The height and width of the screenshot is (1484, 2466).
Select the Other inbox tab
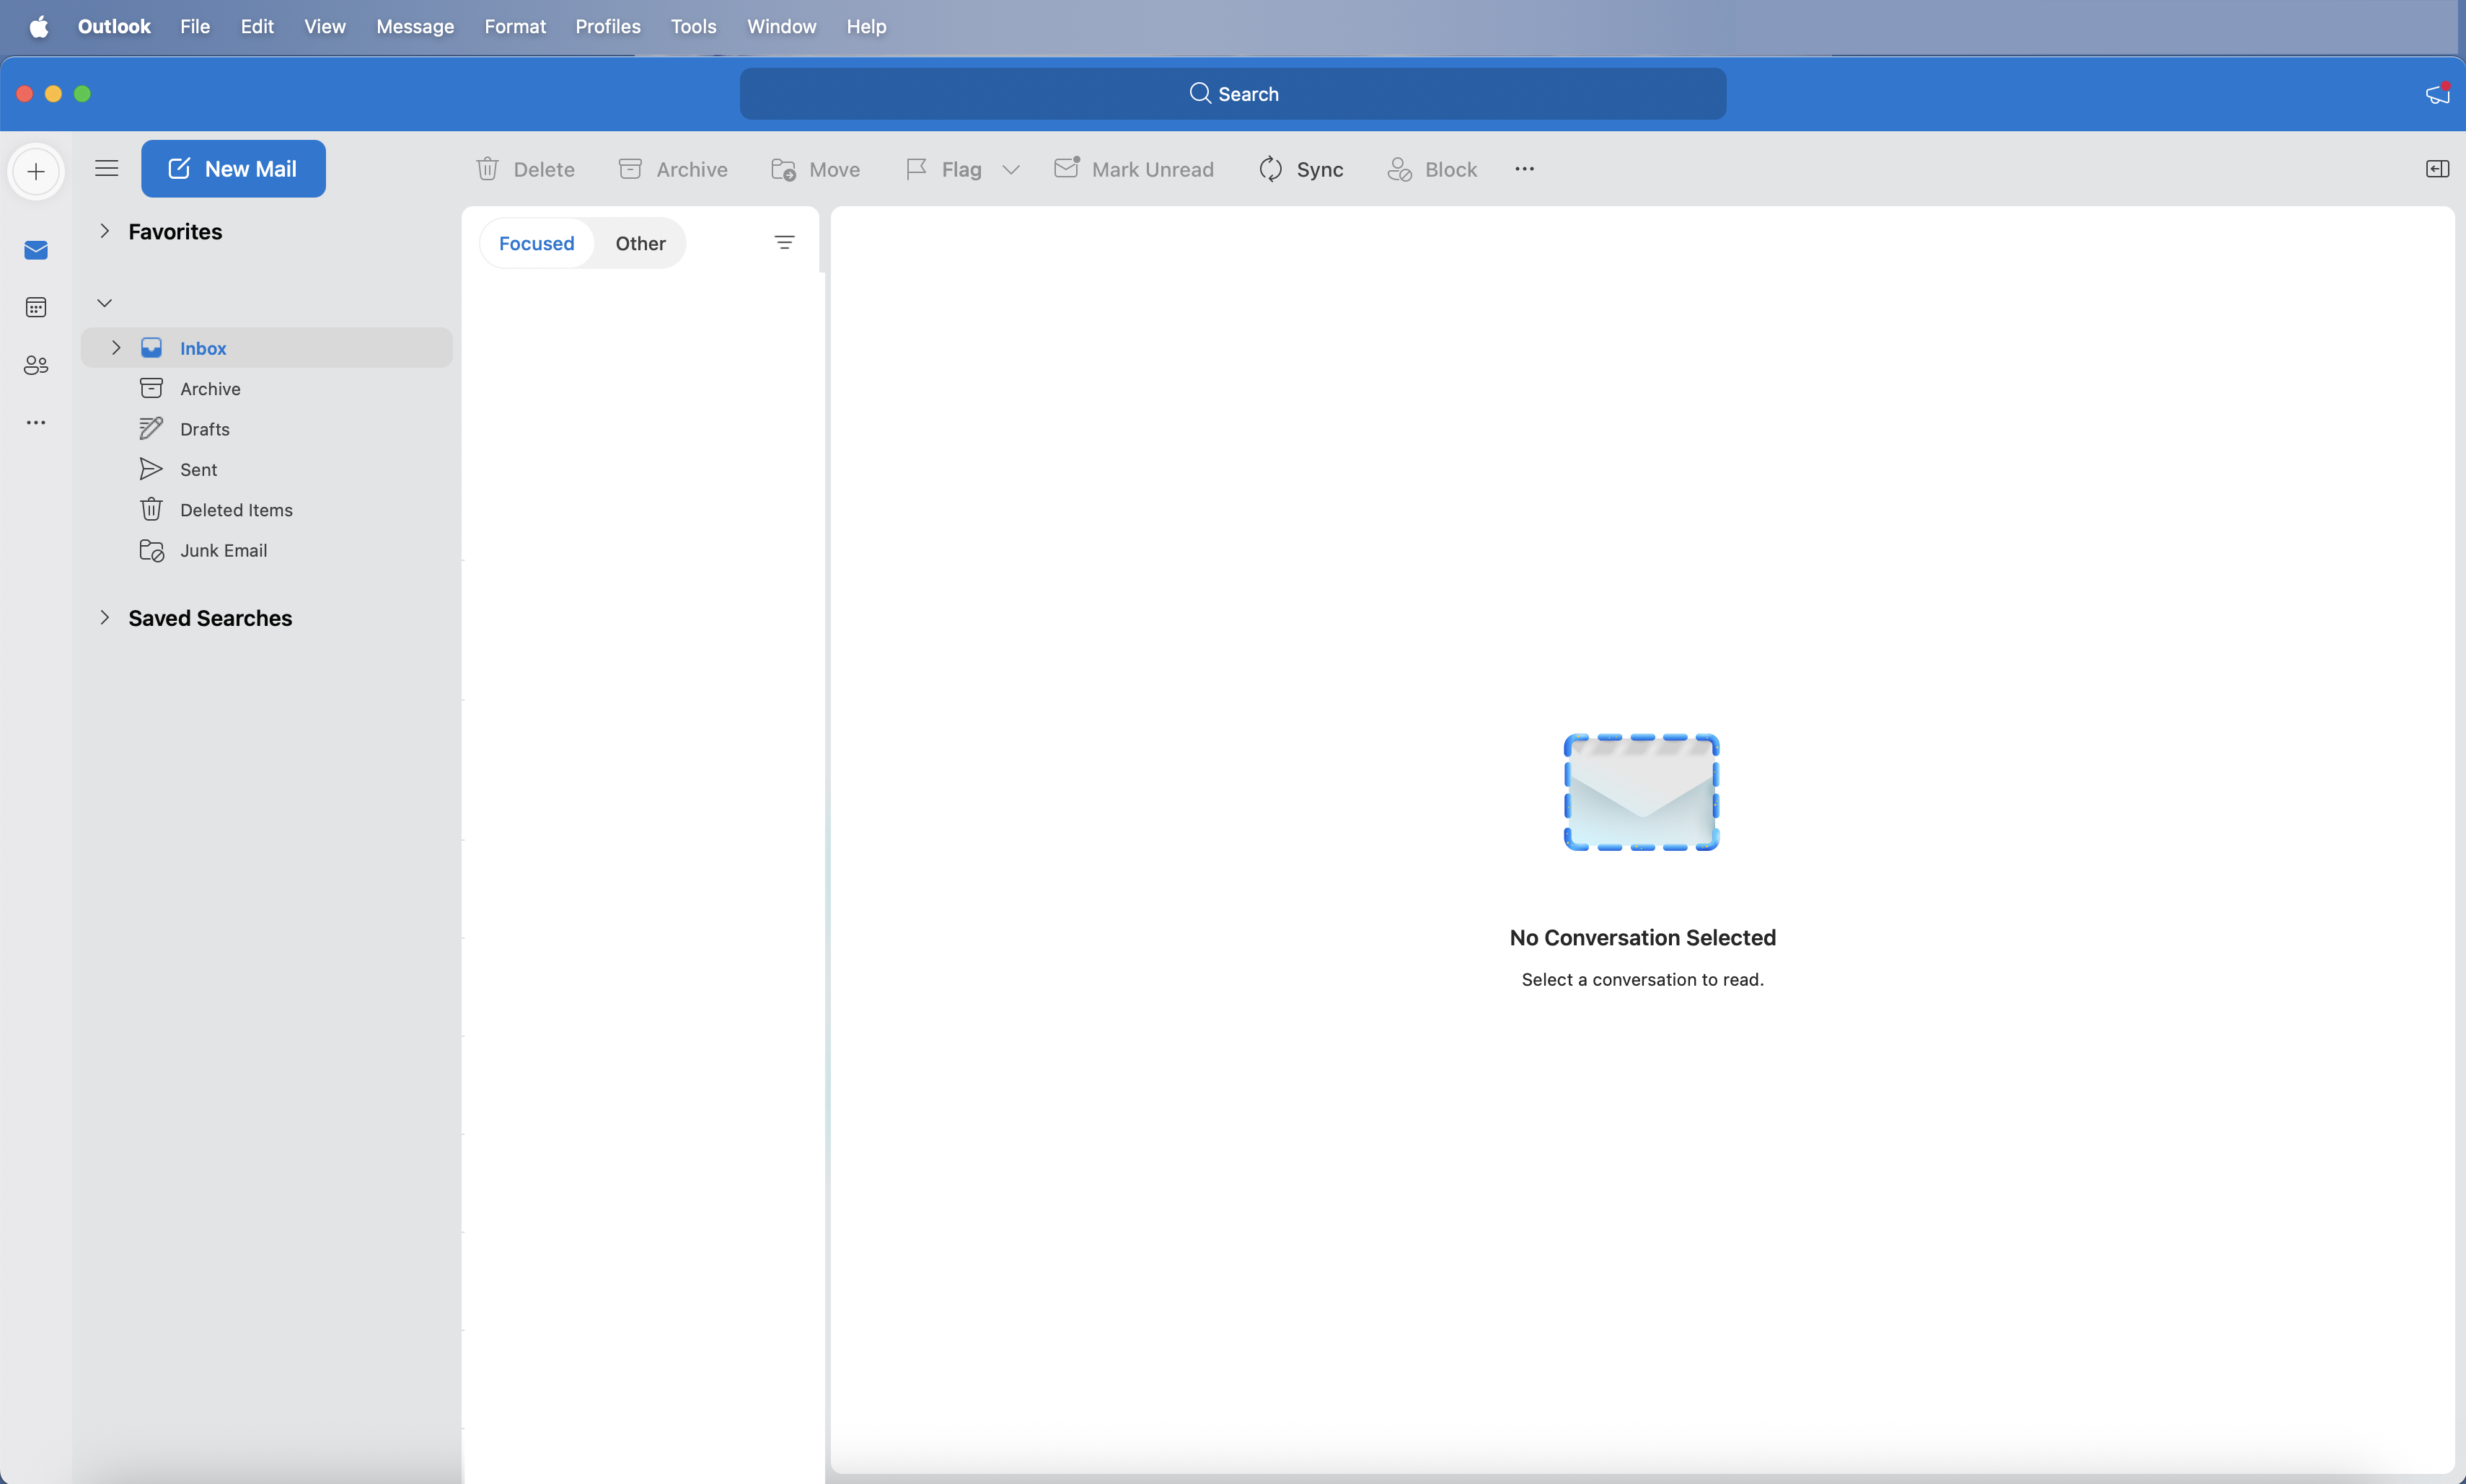pyautogui.click(x=640, y=243)
